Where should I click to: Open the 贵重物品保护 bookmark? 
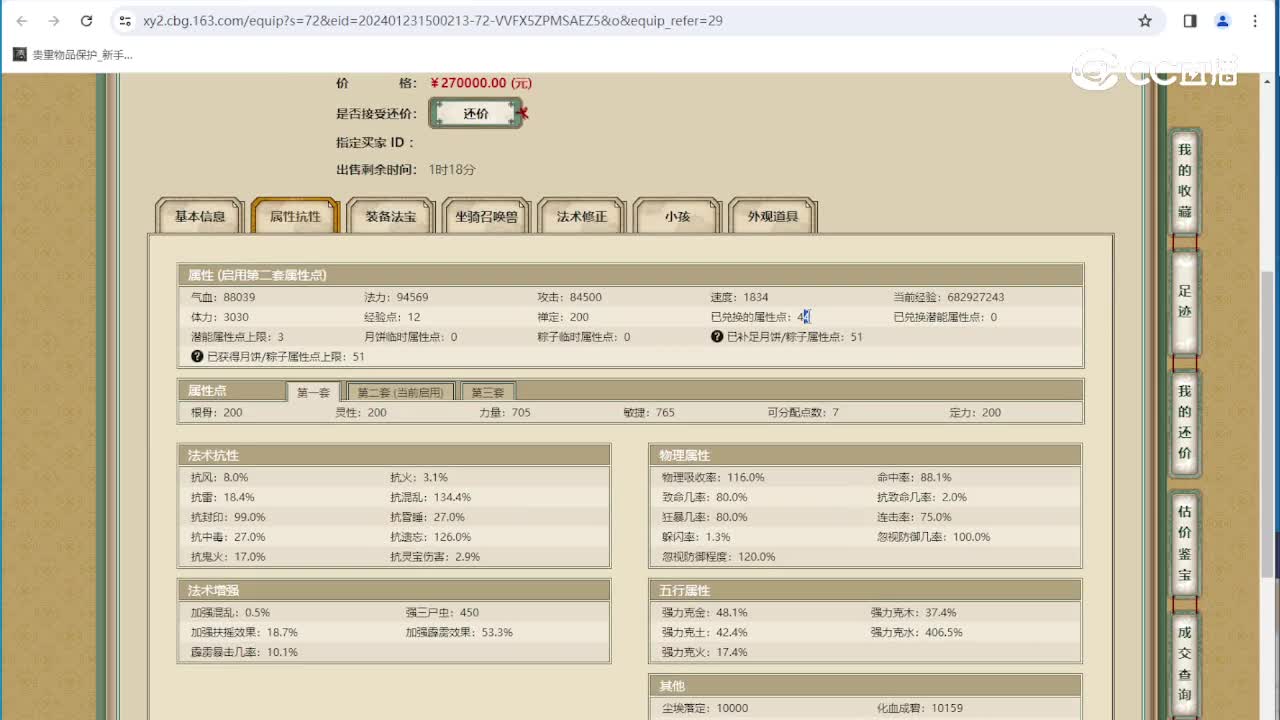(x=73, y=55)
